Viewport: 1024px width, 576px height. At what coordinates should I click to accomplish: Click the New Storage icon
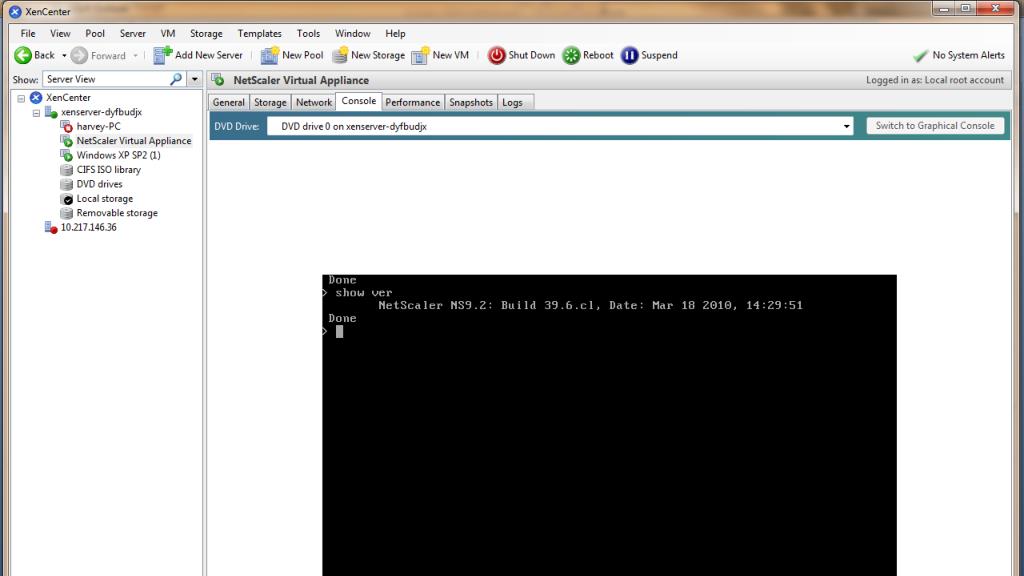click(x=340, y=56)
